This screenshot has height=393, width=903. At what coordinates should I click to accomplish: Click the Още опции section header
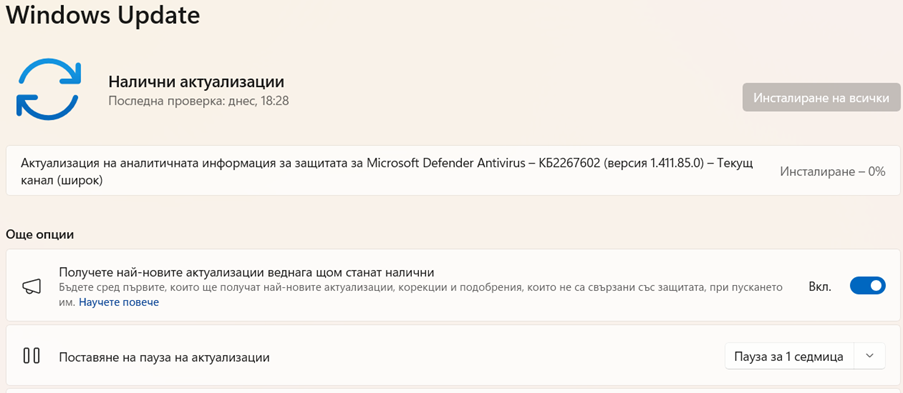[40, 235]
